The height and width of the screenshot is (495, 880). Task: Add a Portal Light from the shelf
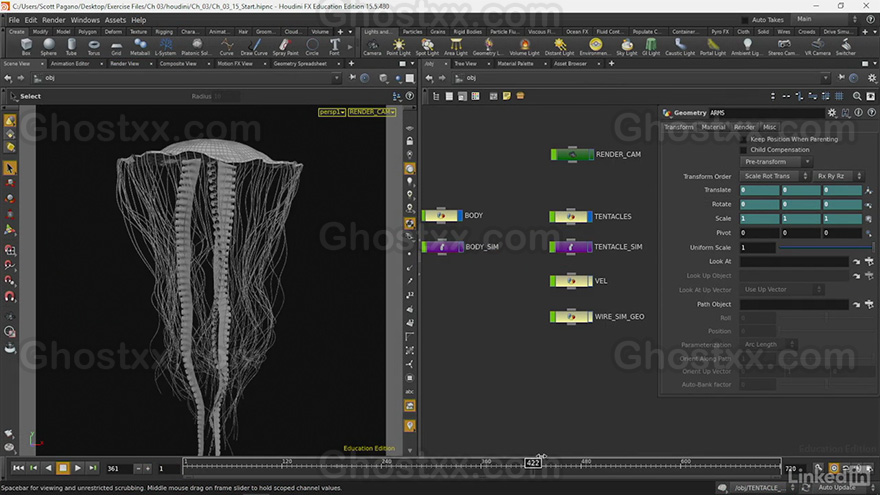[713, 47]
